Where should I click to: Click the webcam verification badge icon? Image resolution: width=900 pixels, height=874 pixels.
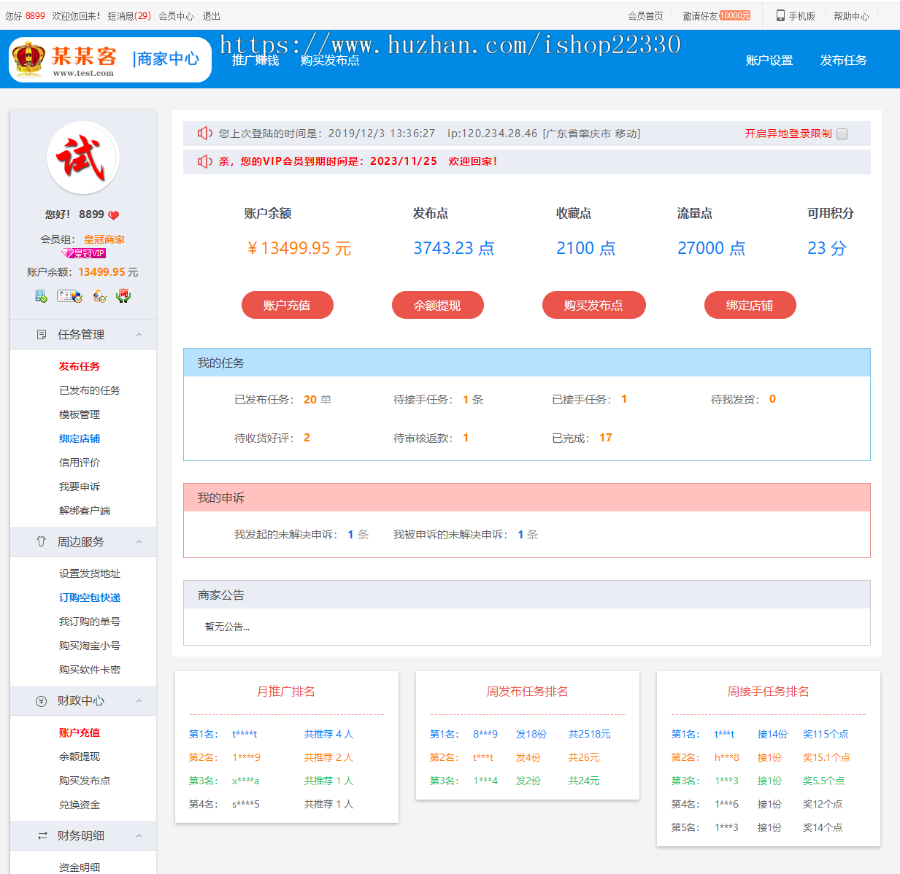pos(98,296)
